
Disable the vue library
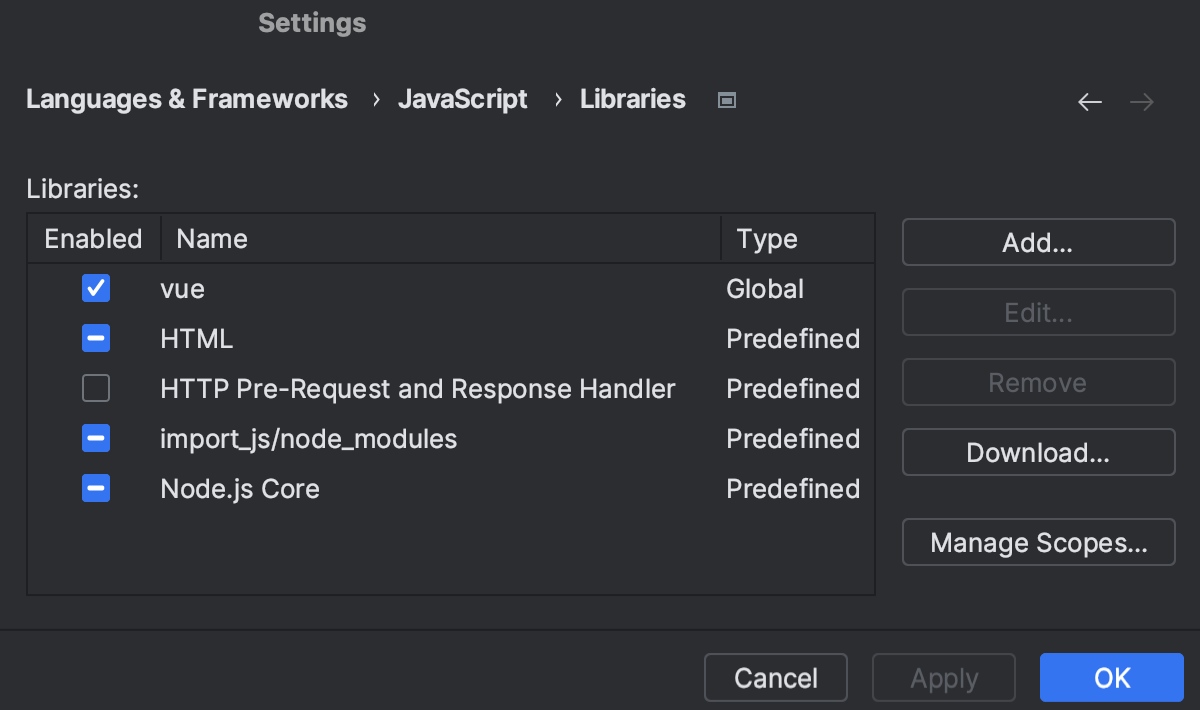(x=95, y=288)
